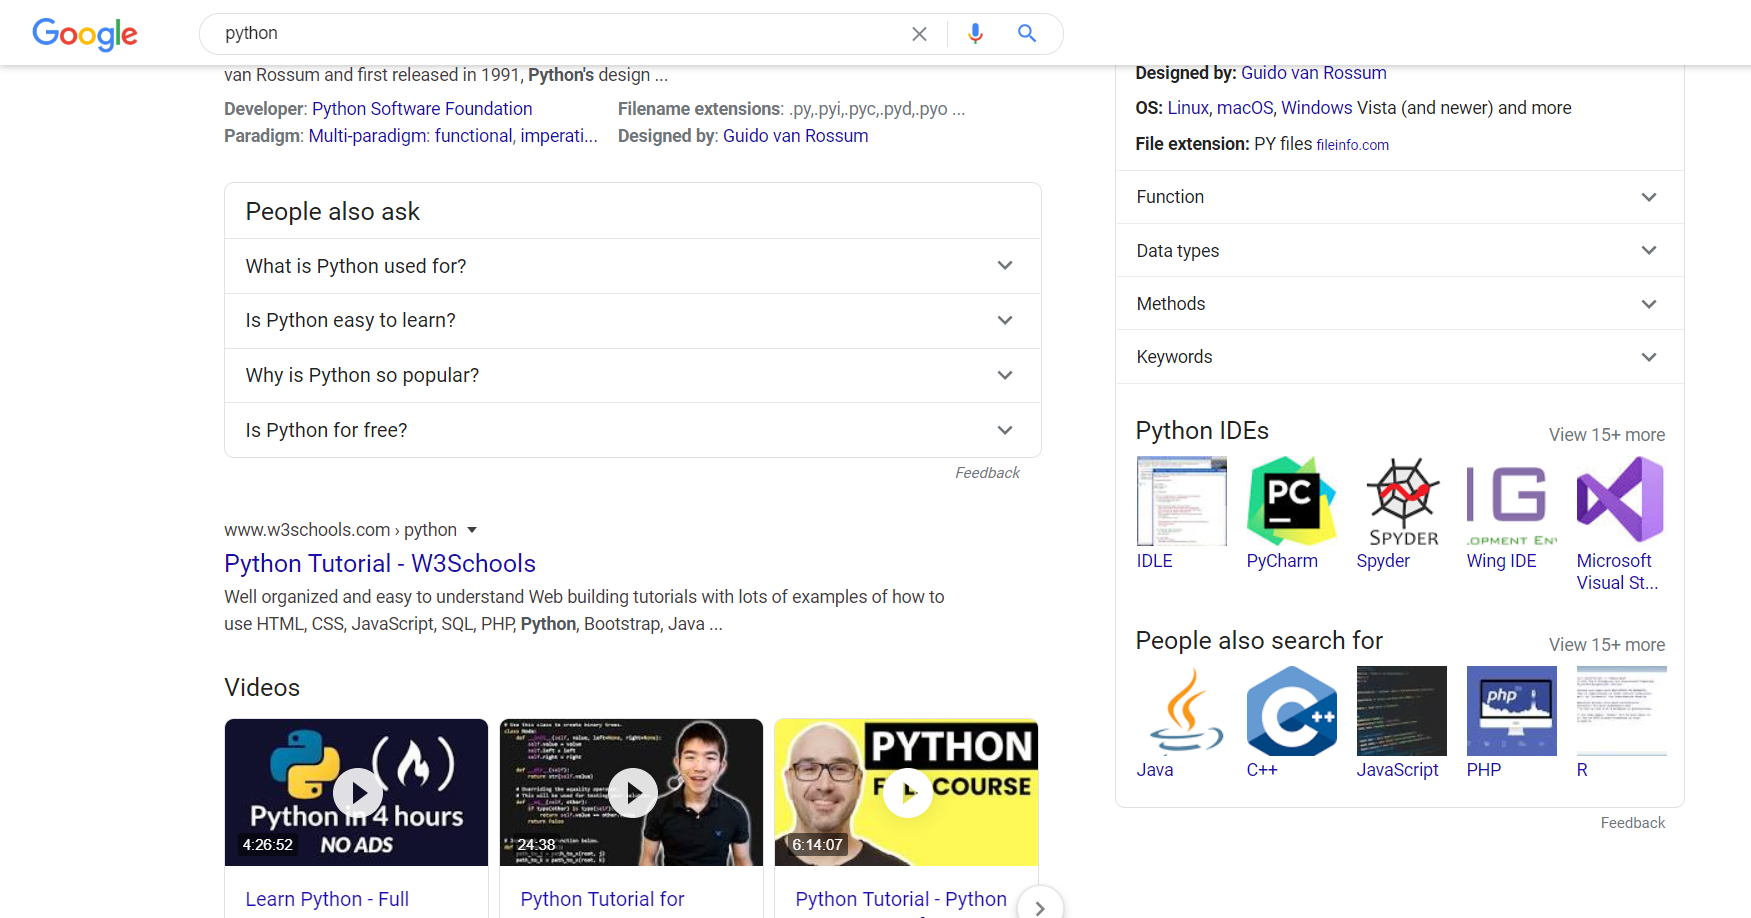Click the Google logo

click(x=85, y=34)
